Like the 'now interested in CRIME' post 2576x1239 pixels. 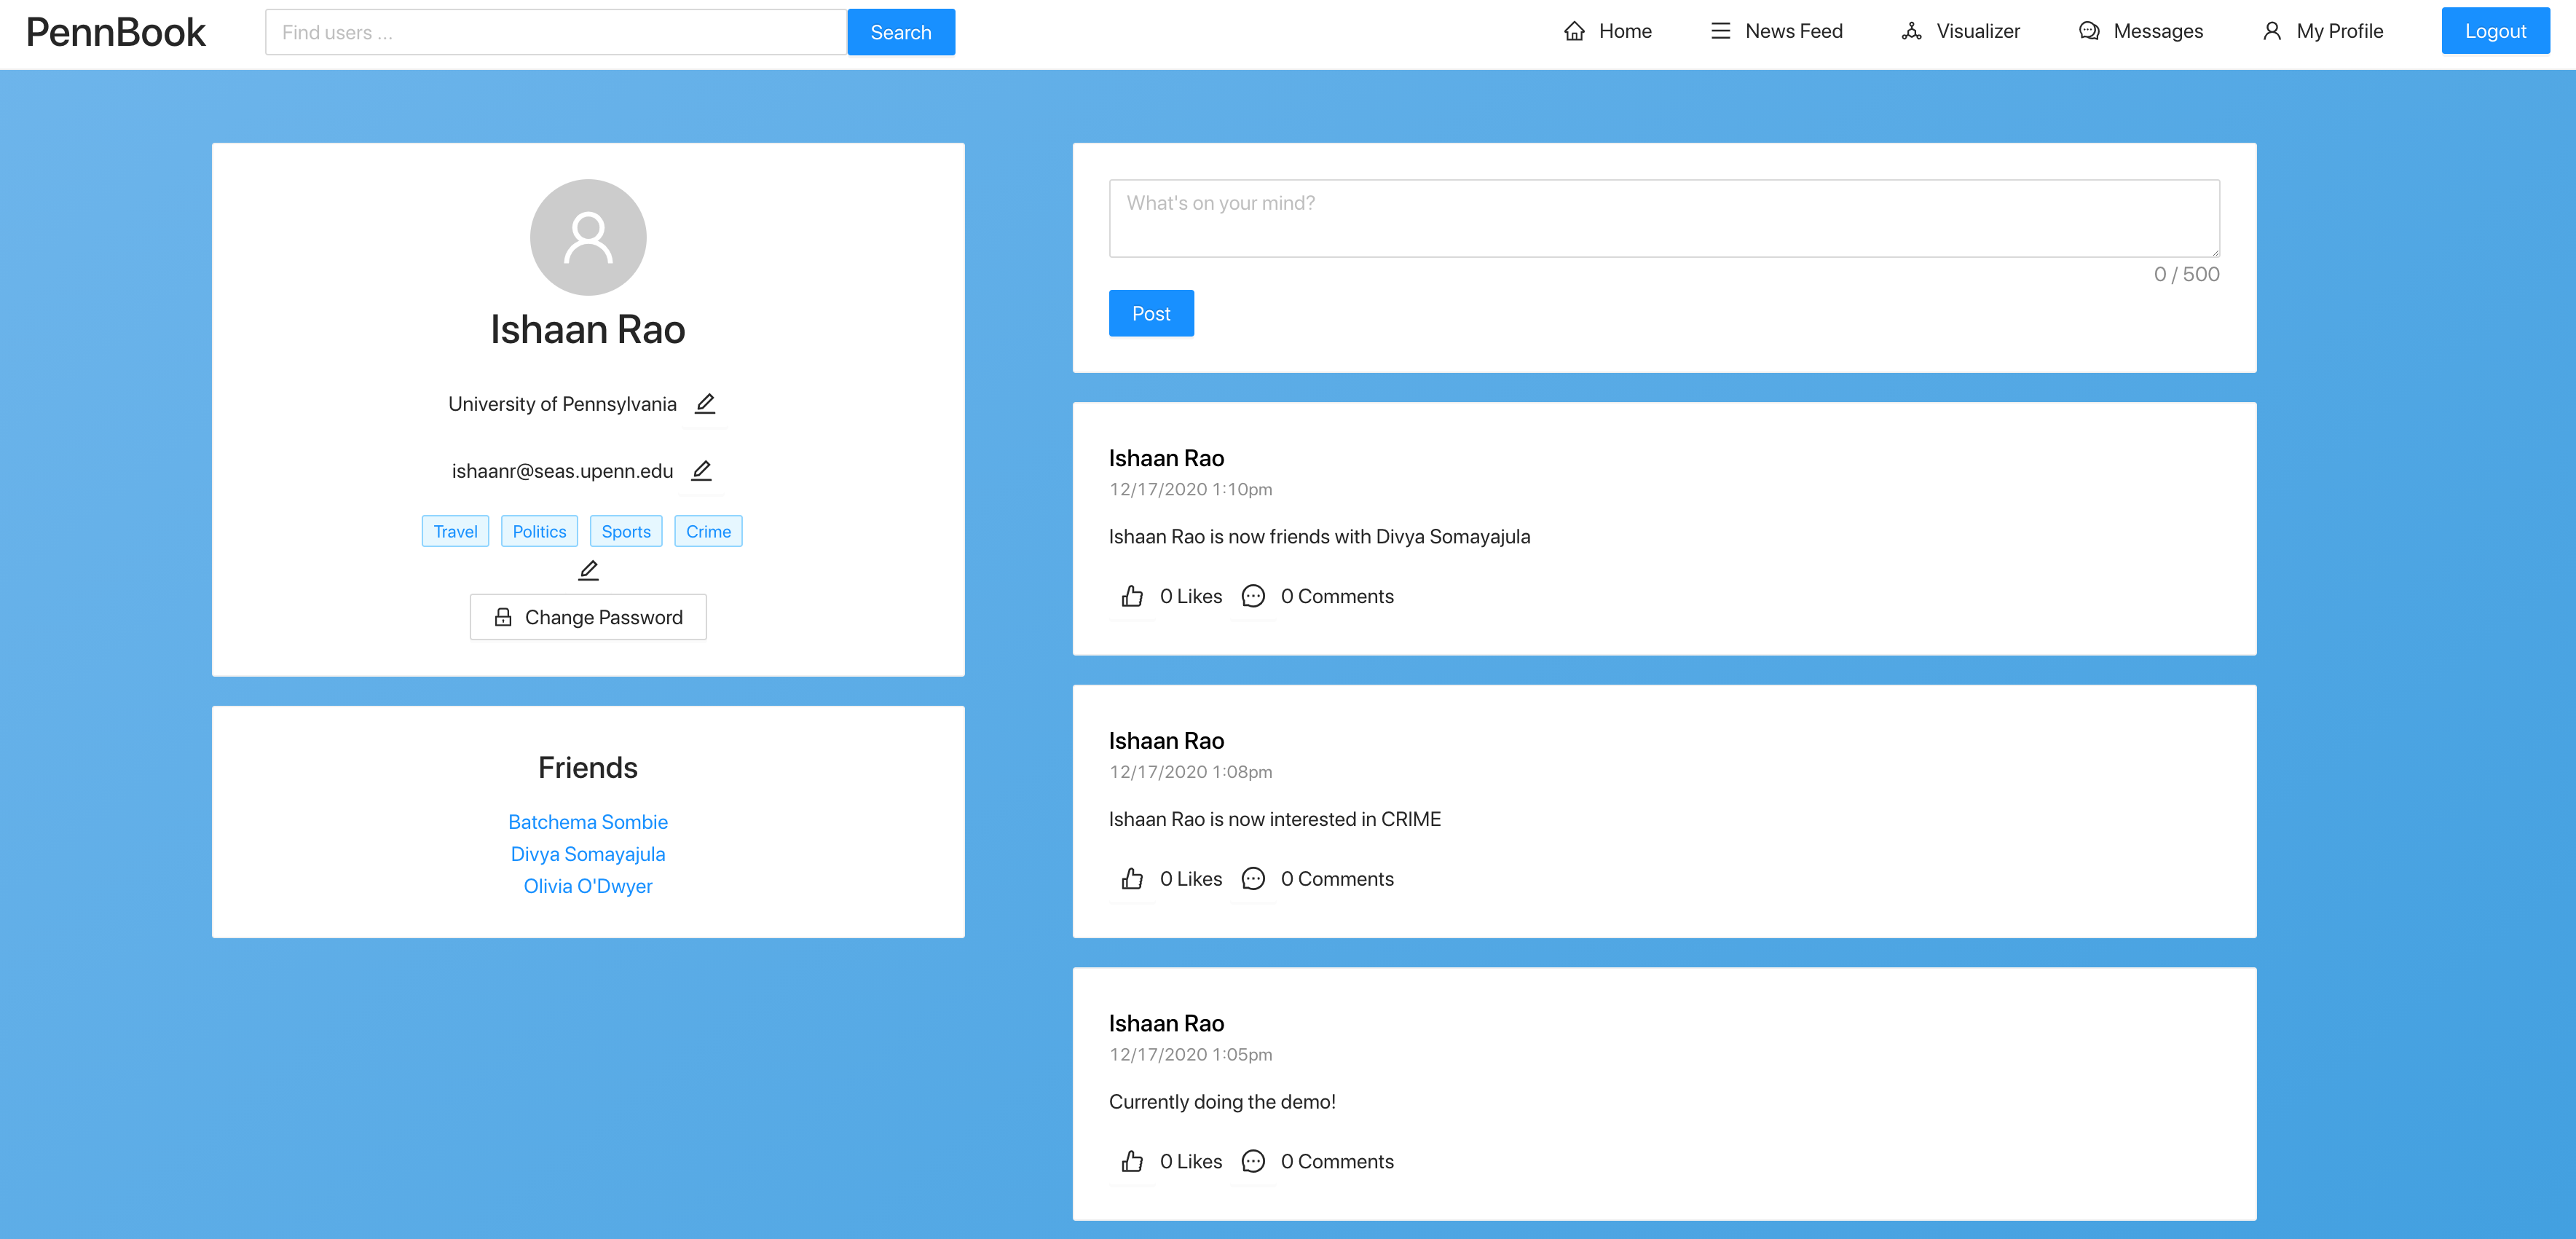1132,879
